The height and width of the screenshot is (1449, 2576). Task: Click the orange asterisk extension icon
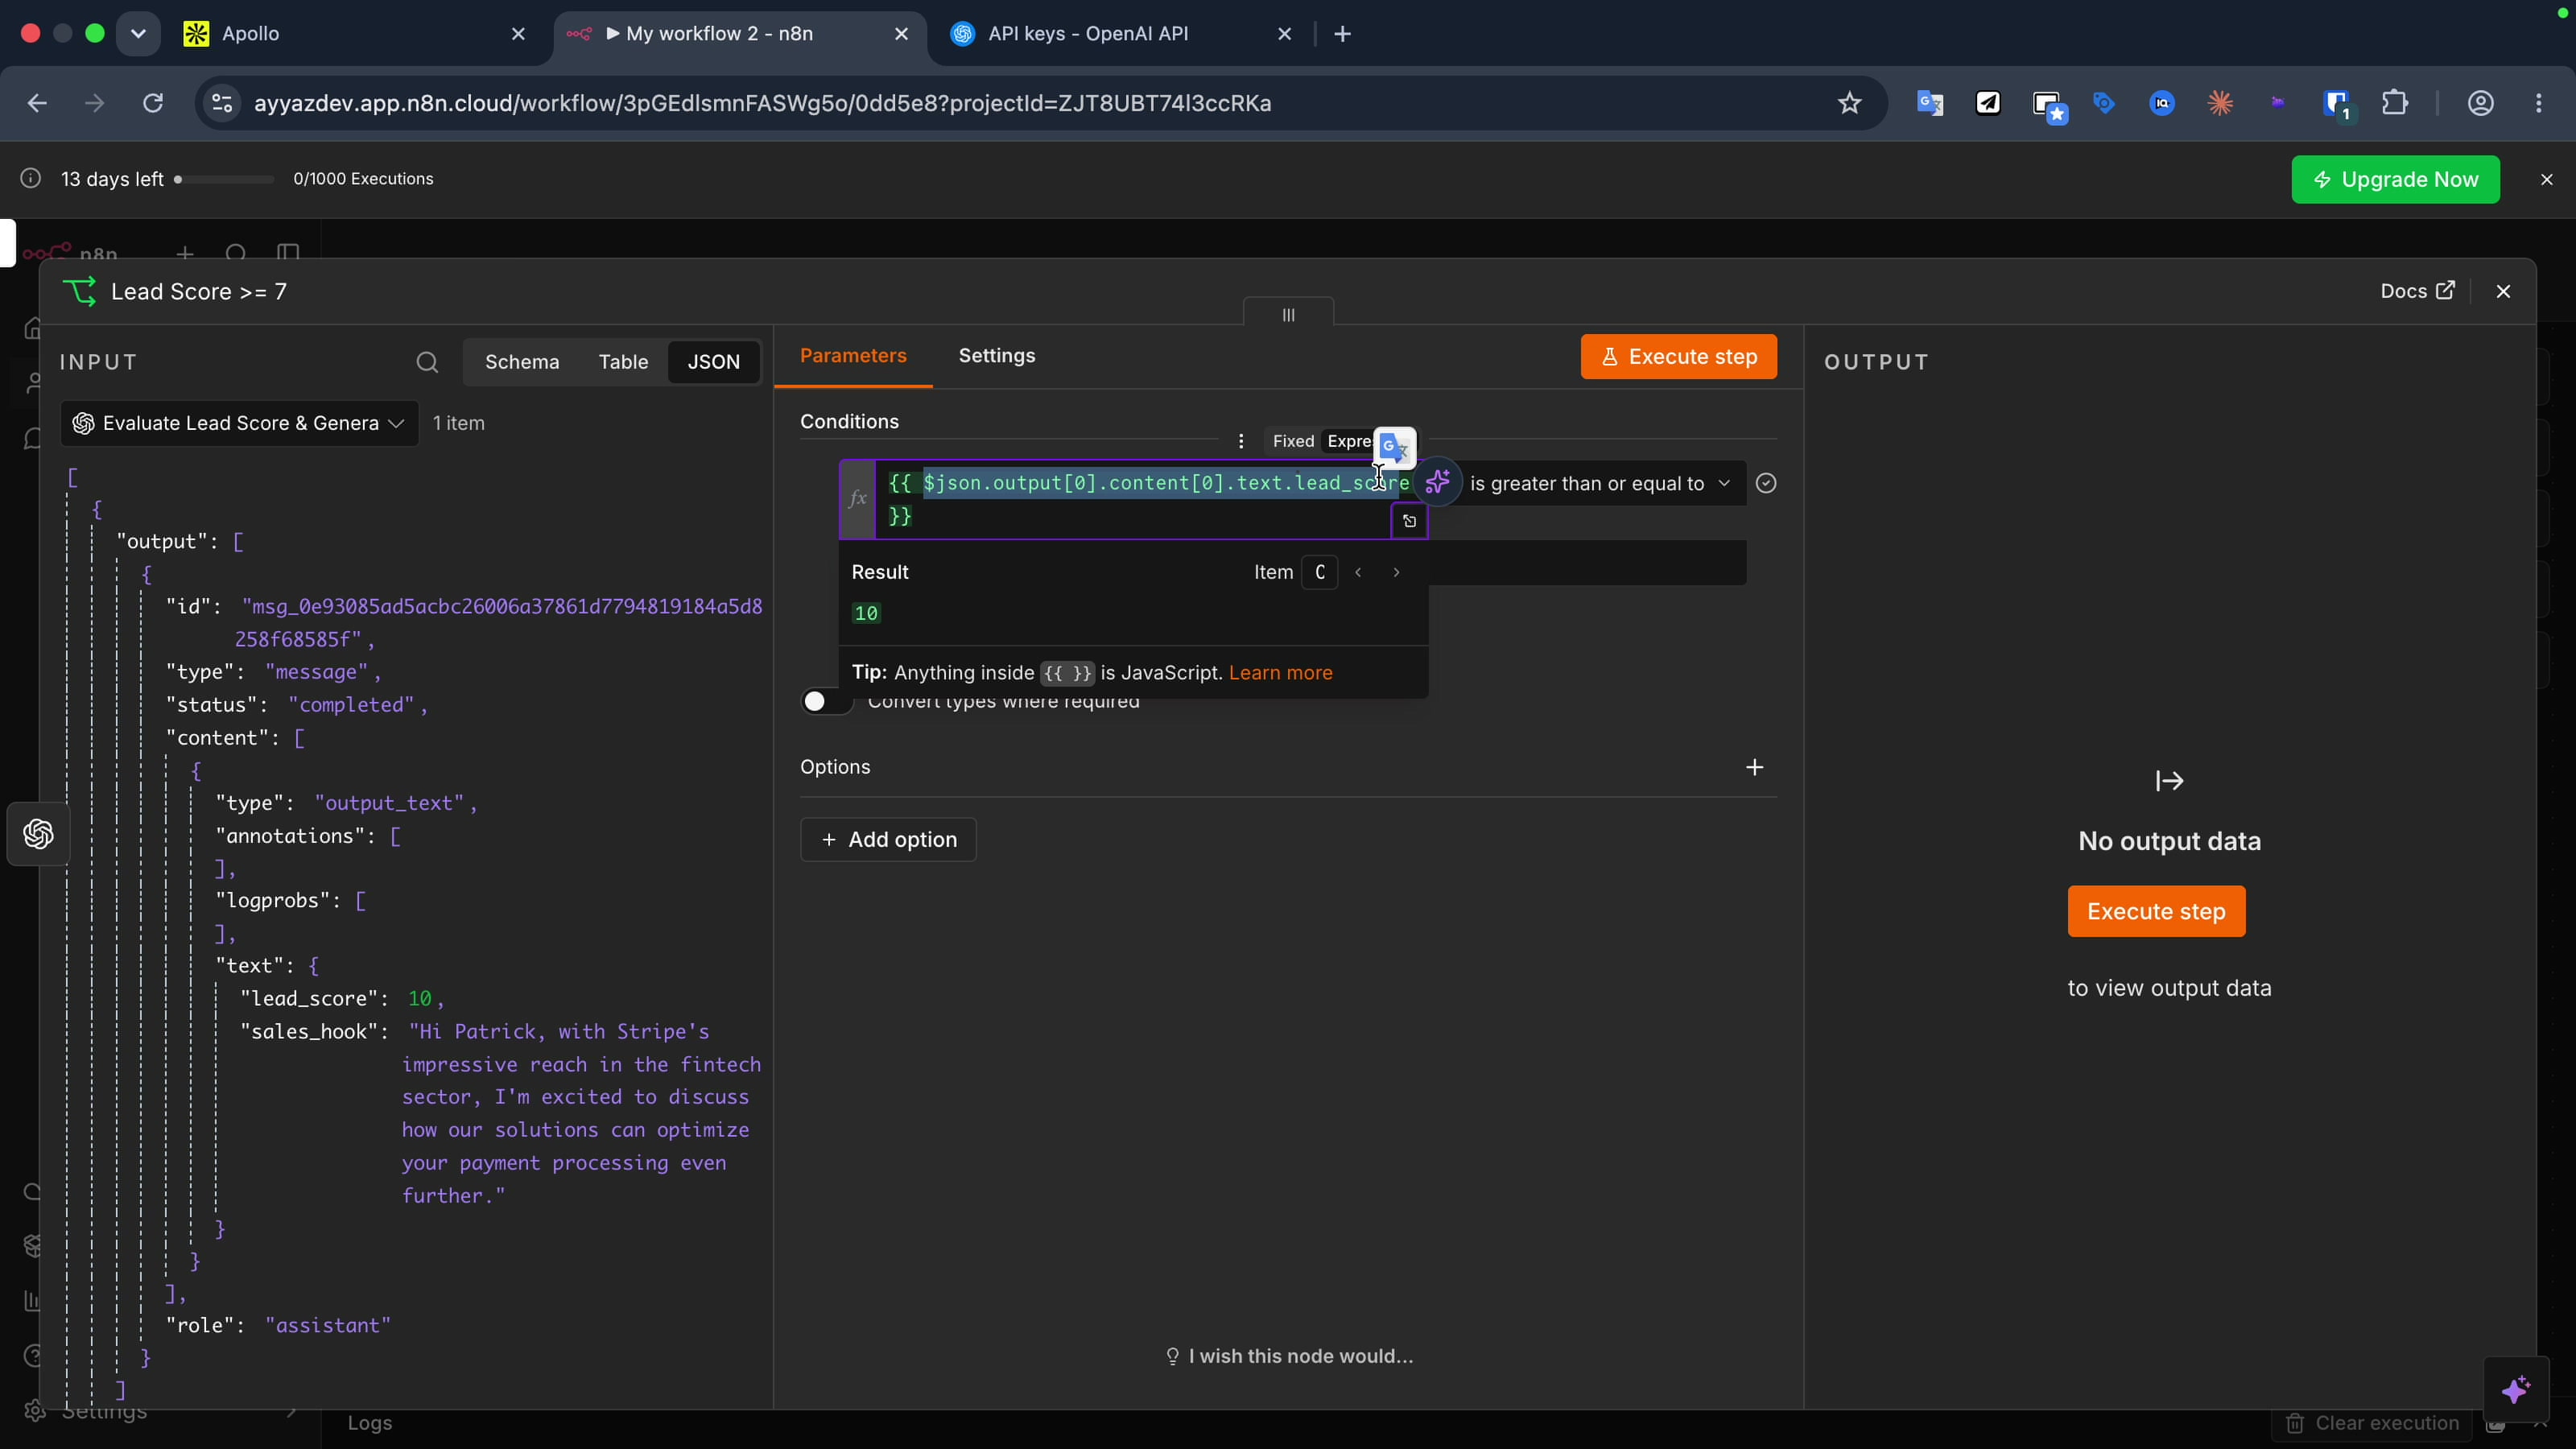pyautogui.click(x=2220, y=103)
